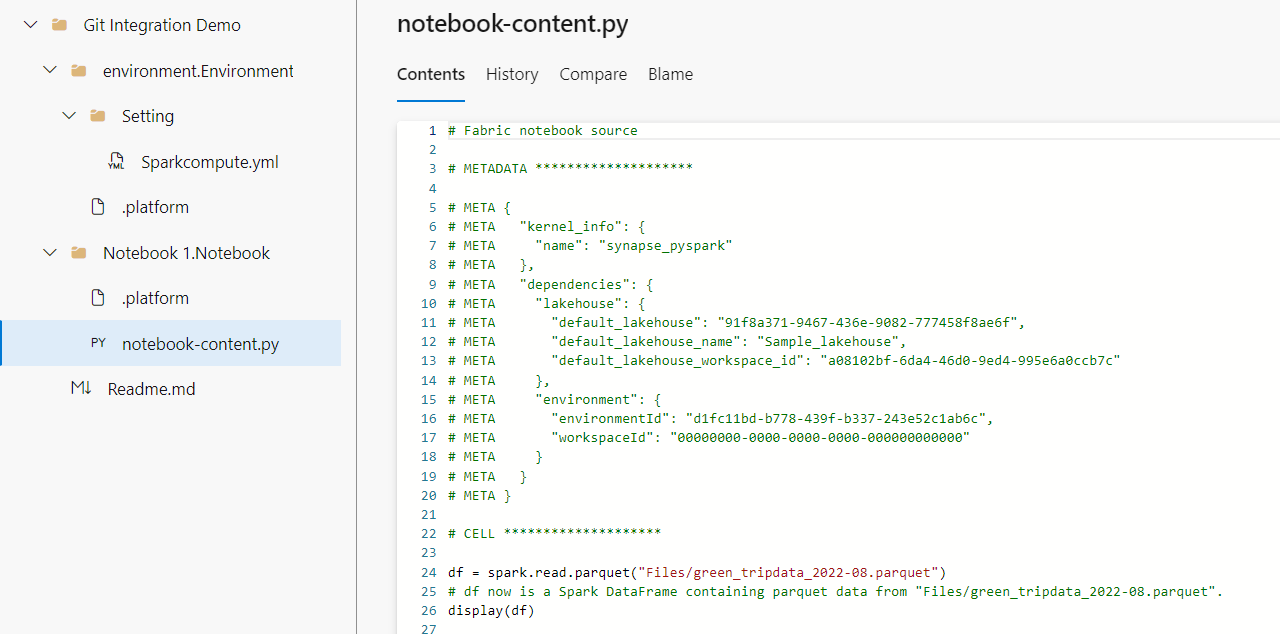Click the default_lakehouse_workspace_id GUID value
Viewport: 1280px width, 634px height.
click(x=969, y=361)
